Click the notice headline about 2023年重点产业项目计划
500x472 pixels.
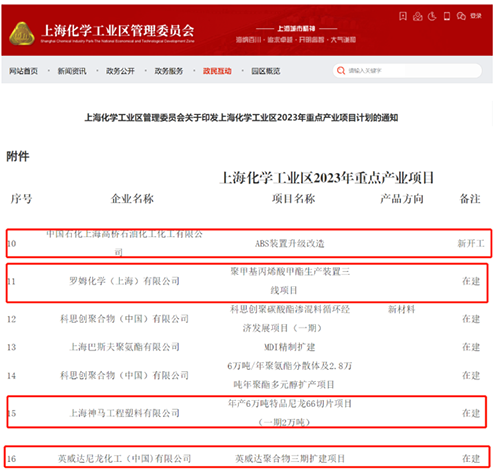(x=241, y=118)
